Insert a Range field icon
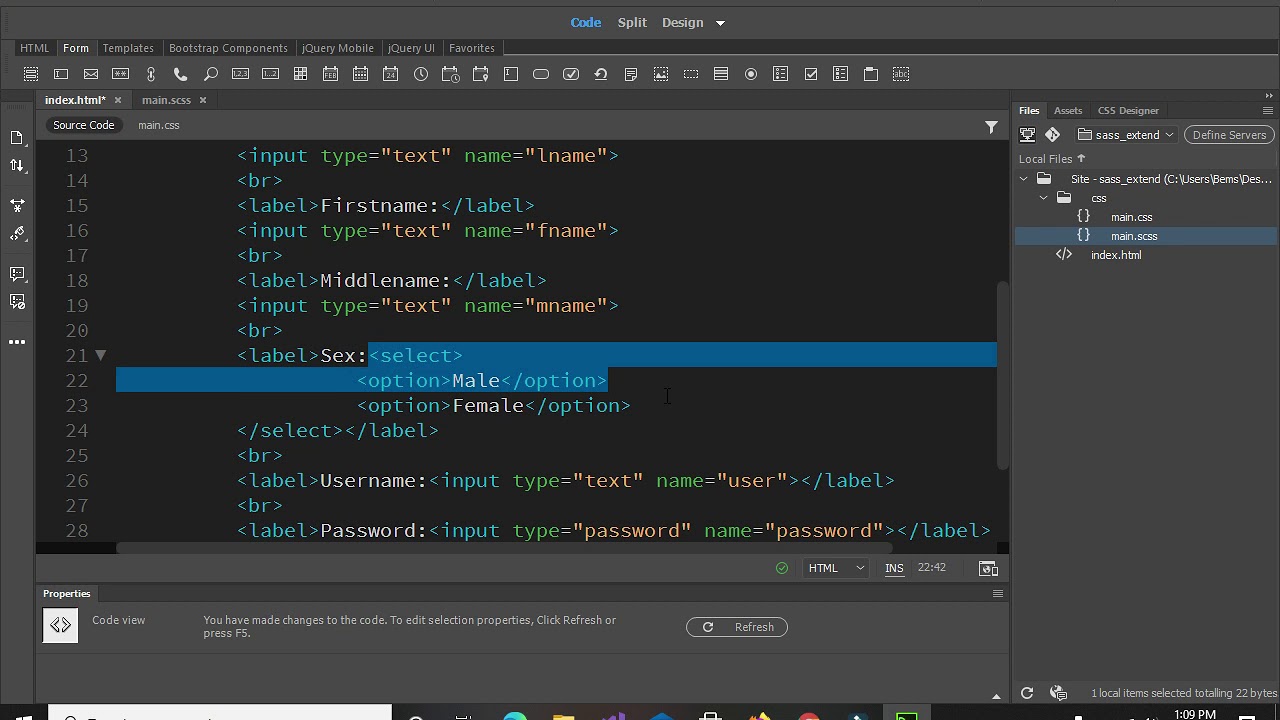This screenshot has height=720, width=1280. pos(271,74)
